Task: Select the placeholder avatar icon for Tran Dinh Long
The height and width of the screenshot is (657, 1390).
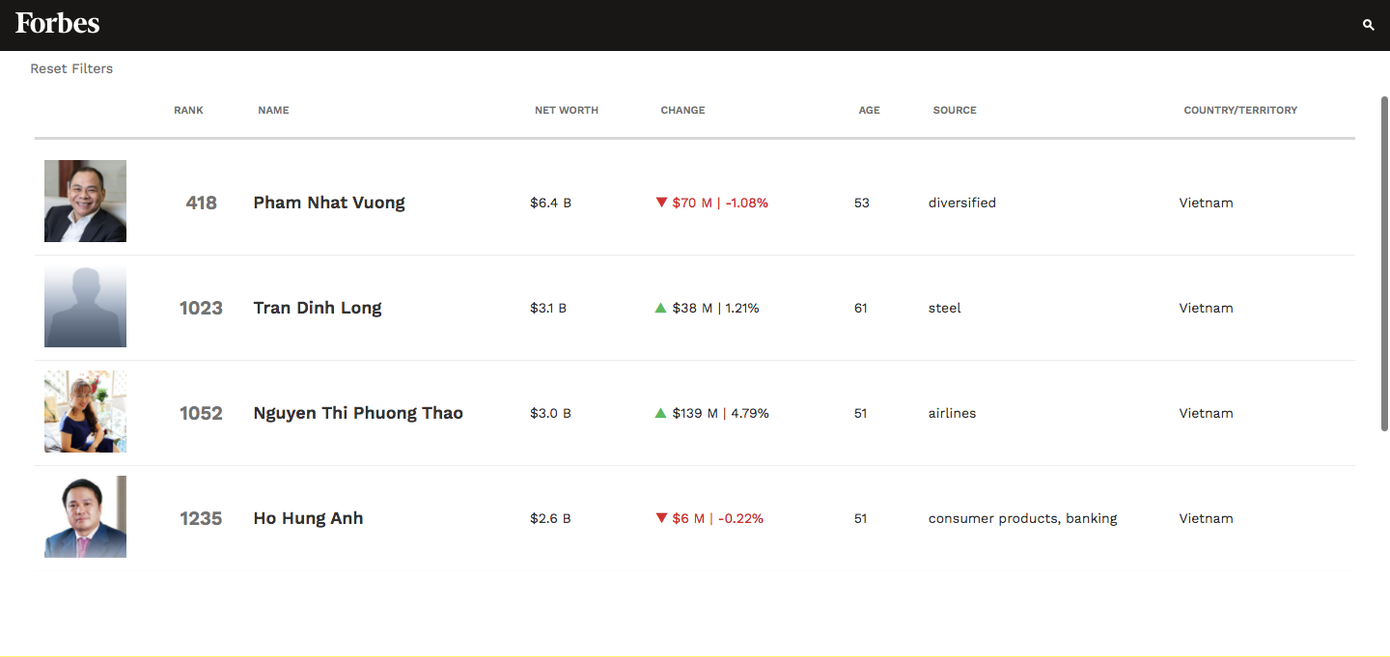Action: (x=85, y=306)
